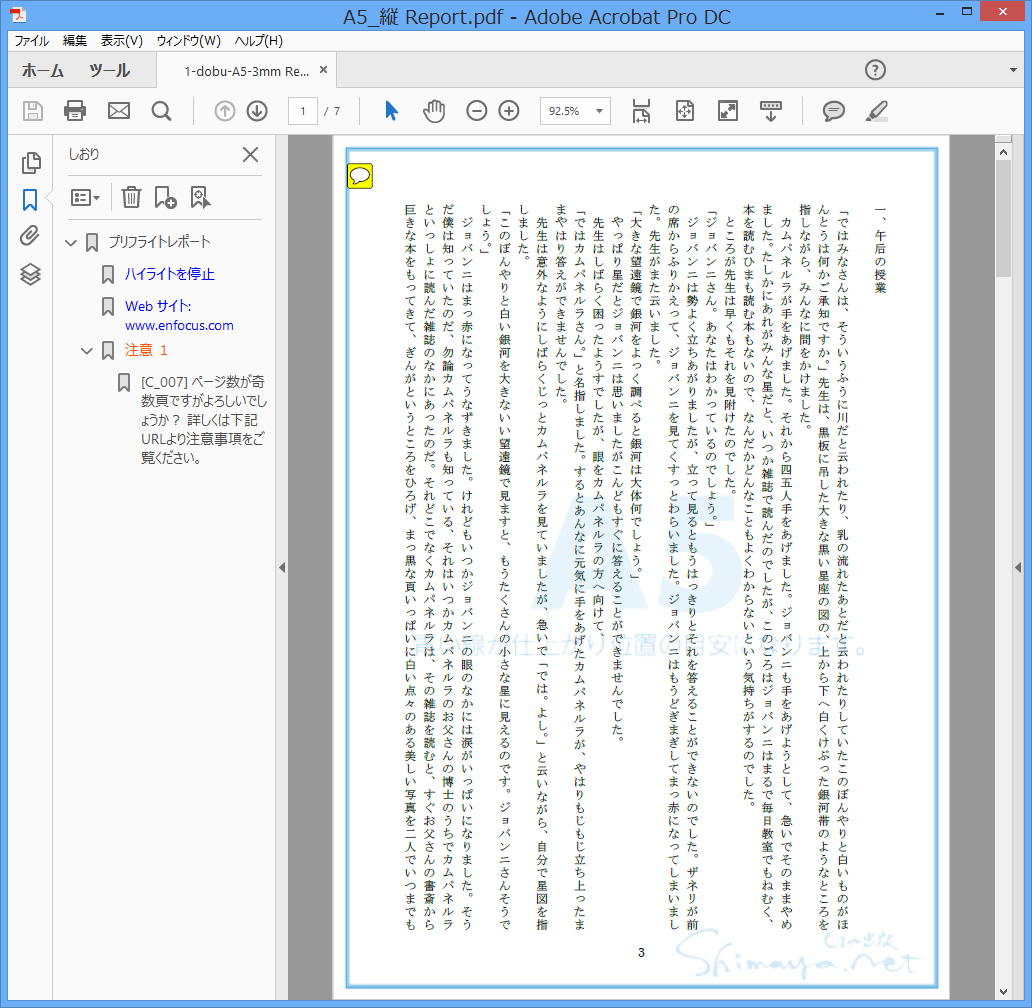
Task: Click the Save file icon
Action: [32, 111]
